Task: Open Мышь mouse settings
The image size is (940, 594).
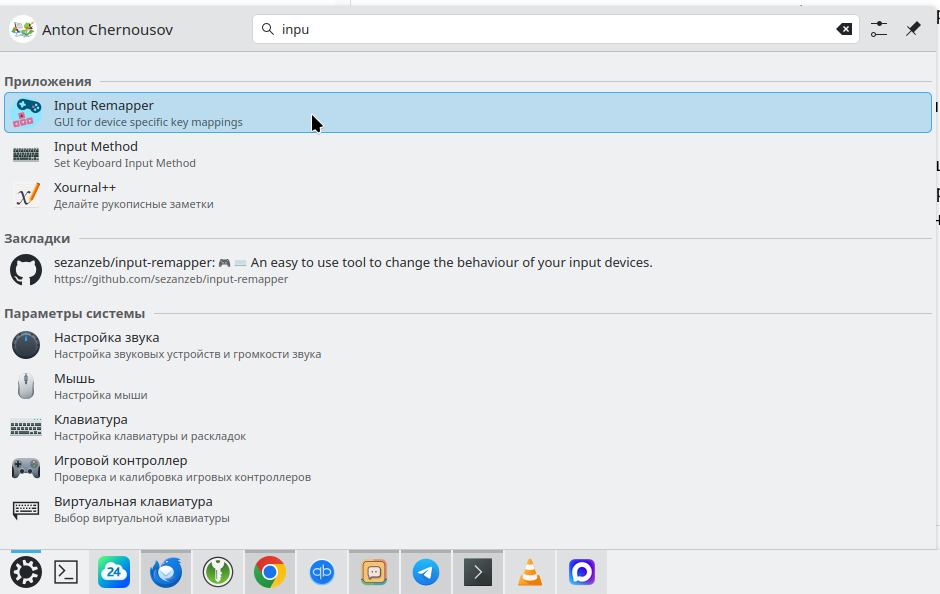Action: tap(75, 385)
